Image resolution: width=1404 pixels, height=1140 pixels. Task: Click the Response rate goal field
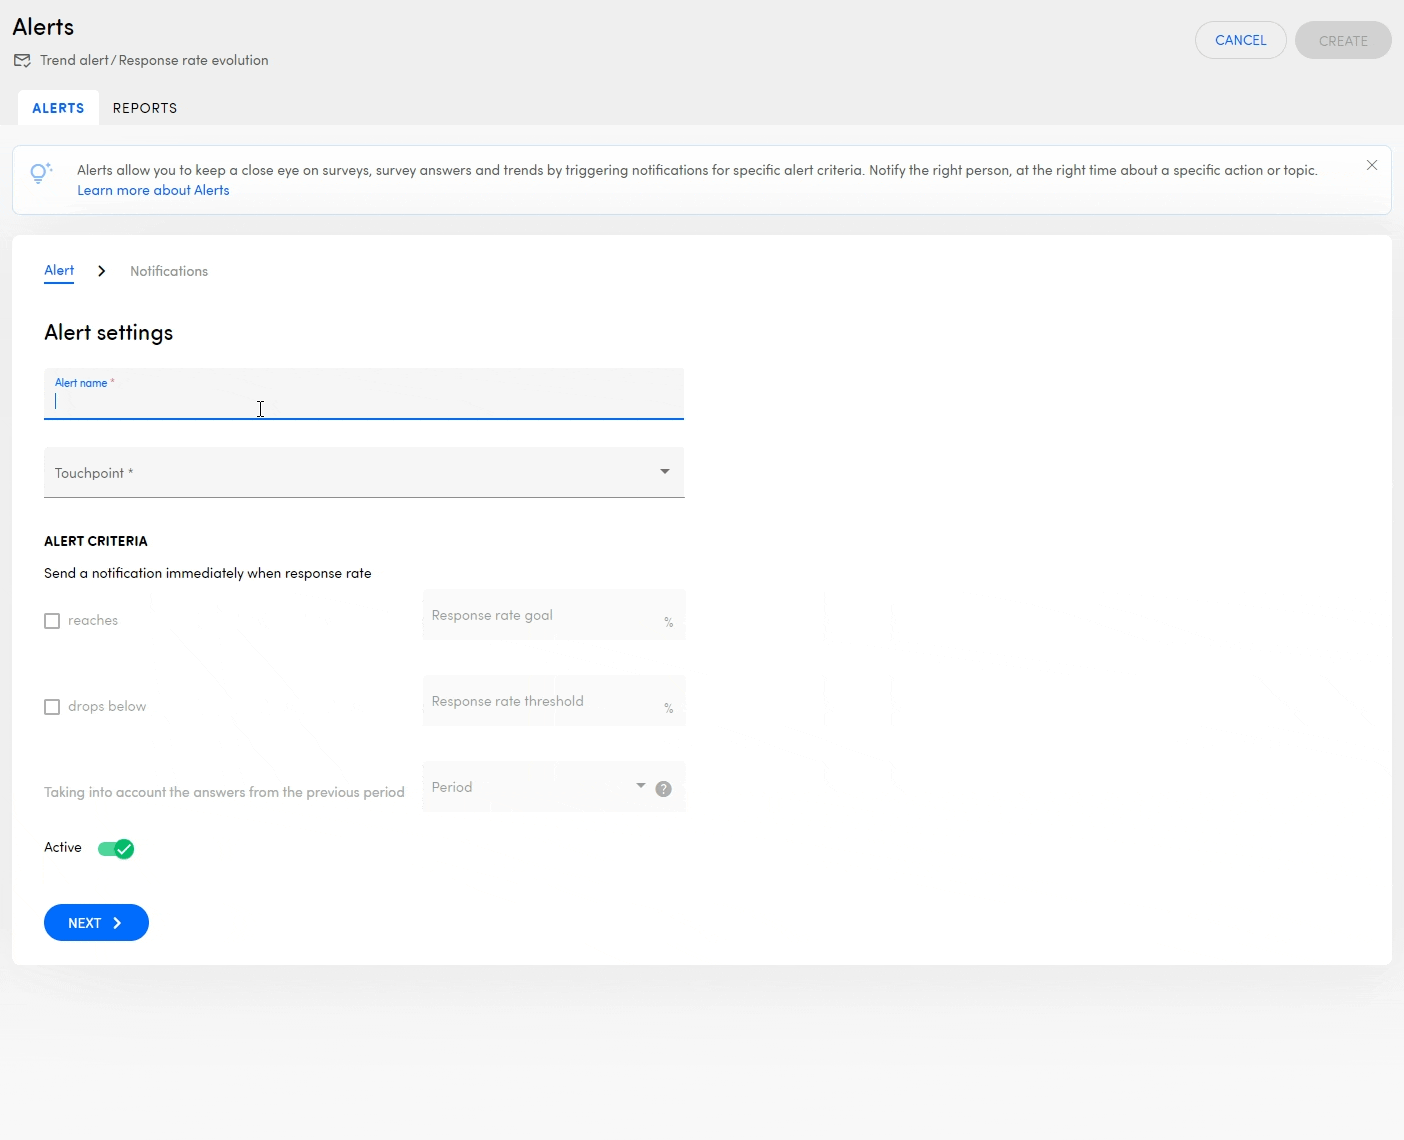(x=545, y=616)
